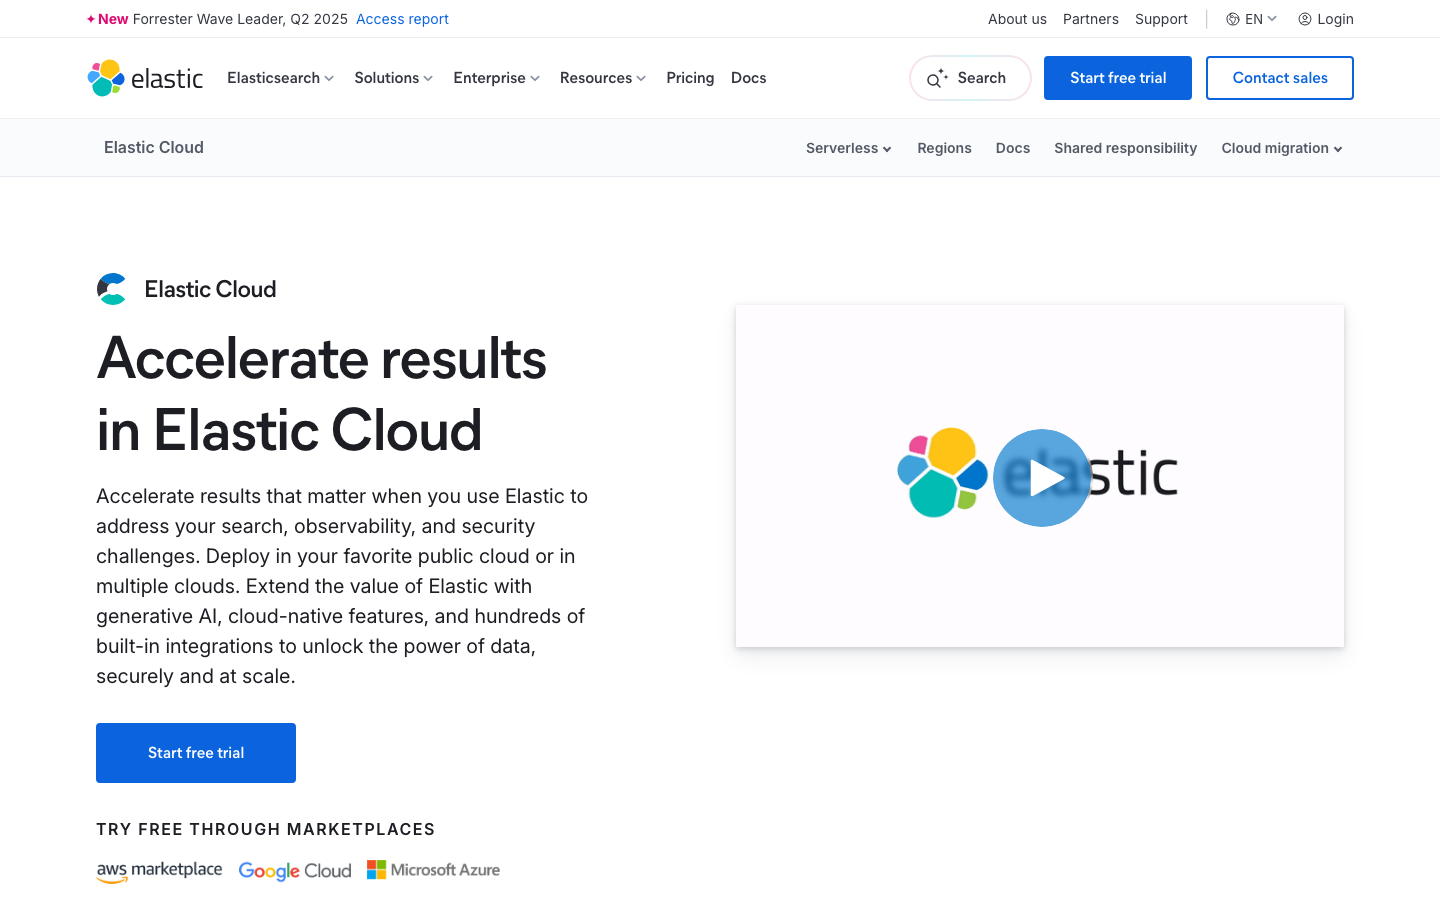Expand the Serverless submenu

pos(848,148)
